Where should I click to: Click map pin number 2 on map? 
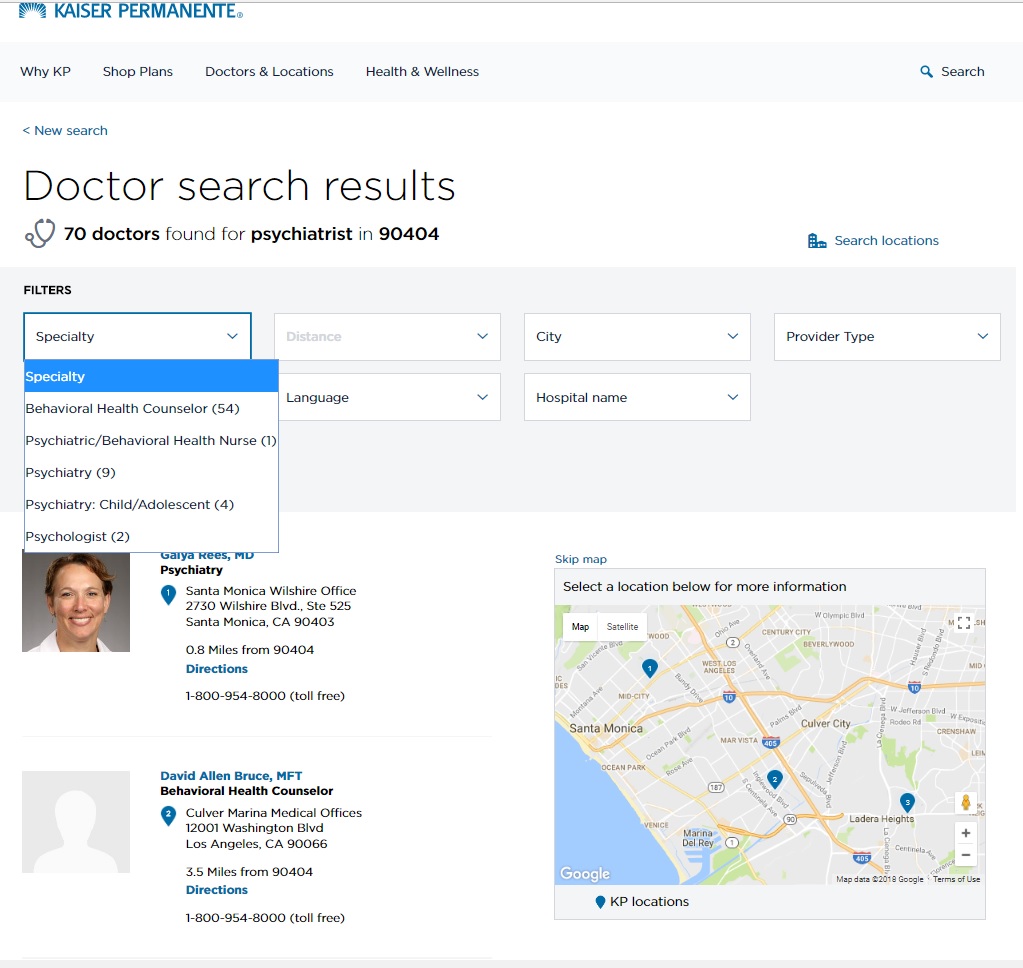coord(774,779)
